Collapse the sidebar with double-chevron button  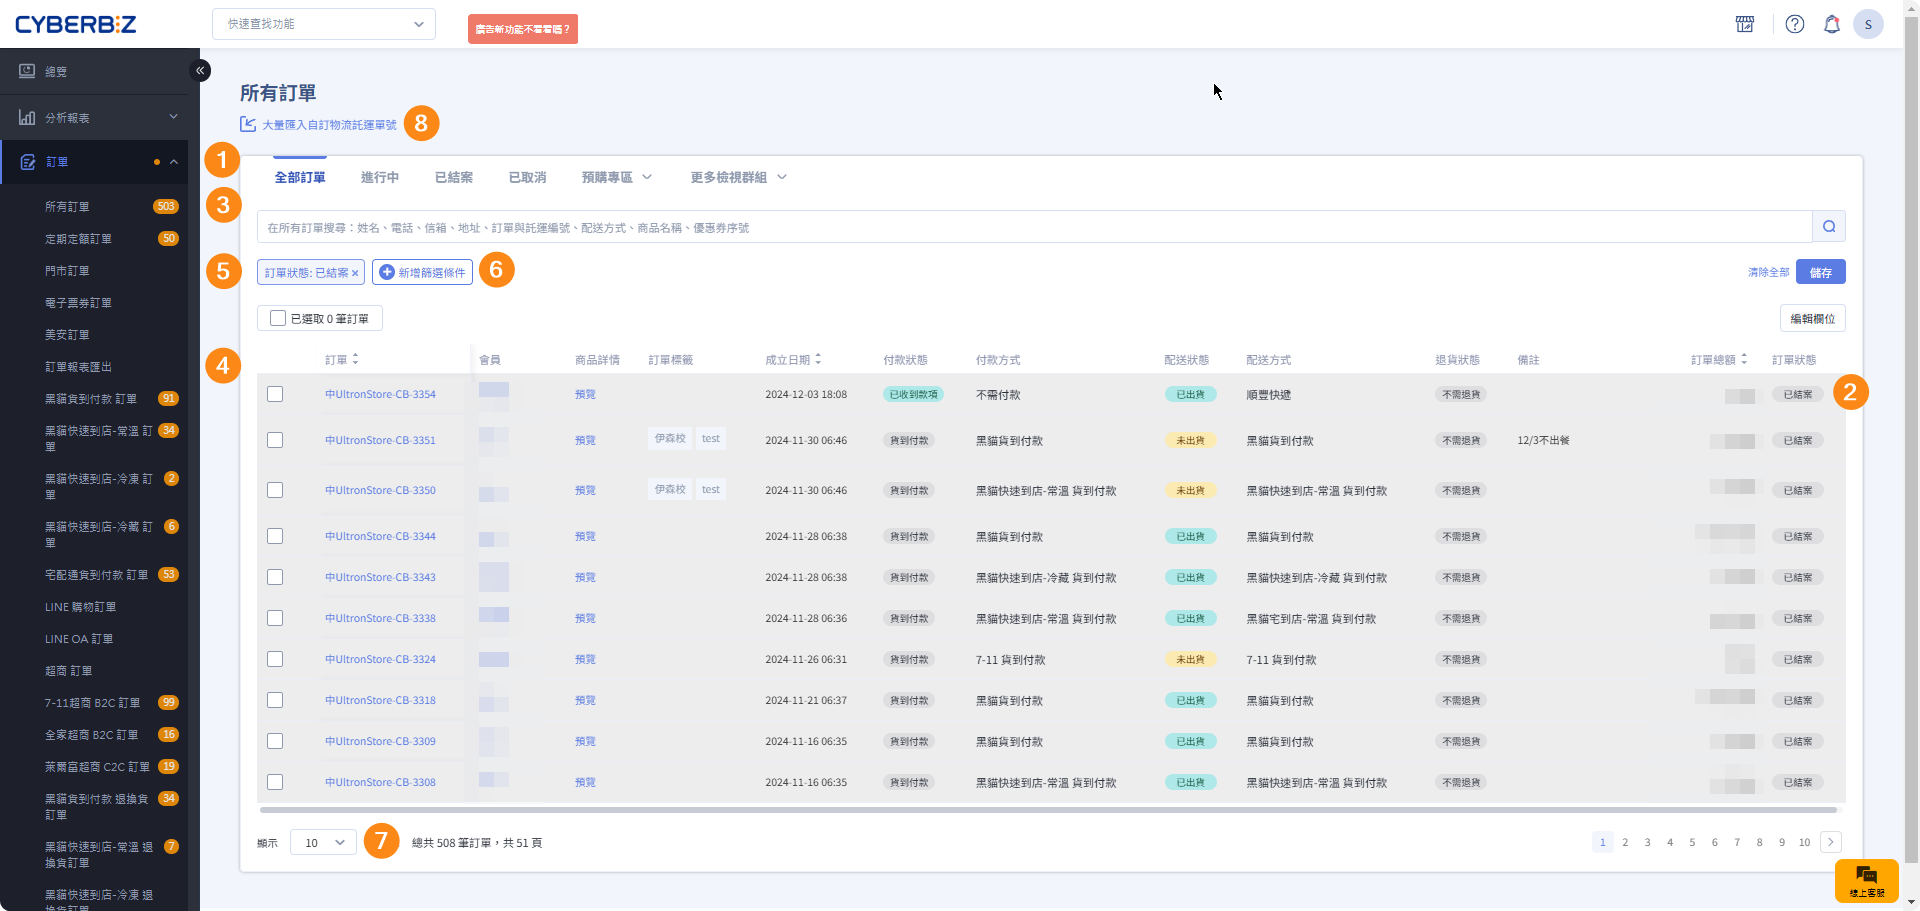click(200, 70)
